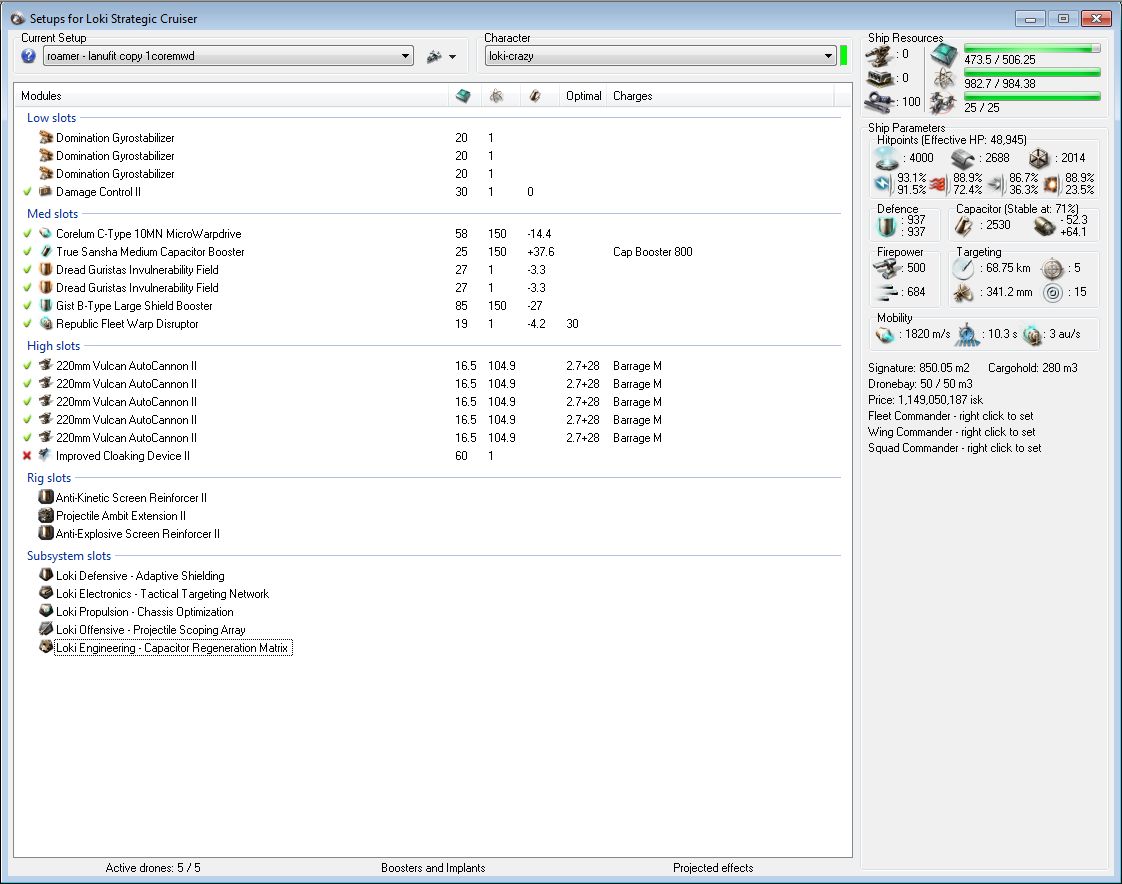Image resolution: width=1122 pixels, height=884 pixels.
Task: Click the capacitor capacity icon showing 2530
Action: [x=964, y=226]
